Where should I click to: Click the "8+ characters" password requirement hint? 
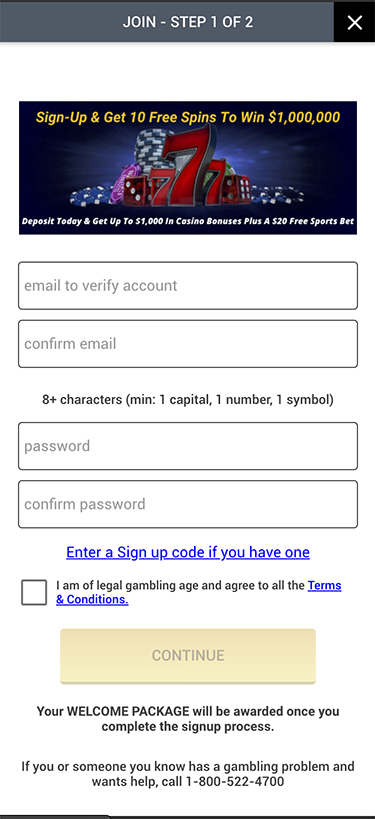tap(188, 400)
